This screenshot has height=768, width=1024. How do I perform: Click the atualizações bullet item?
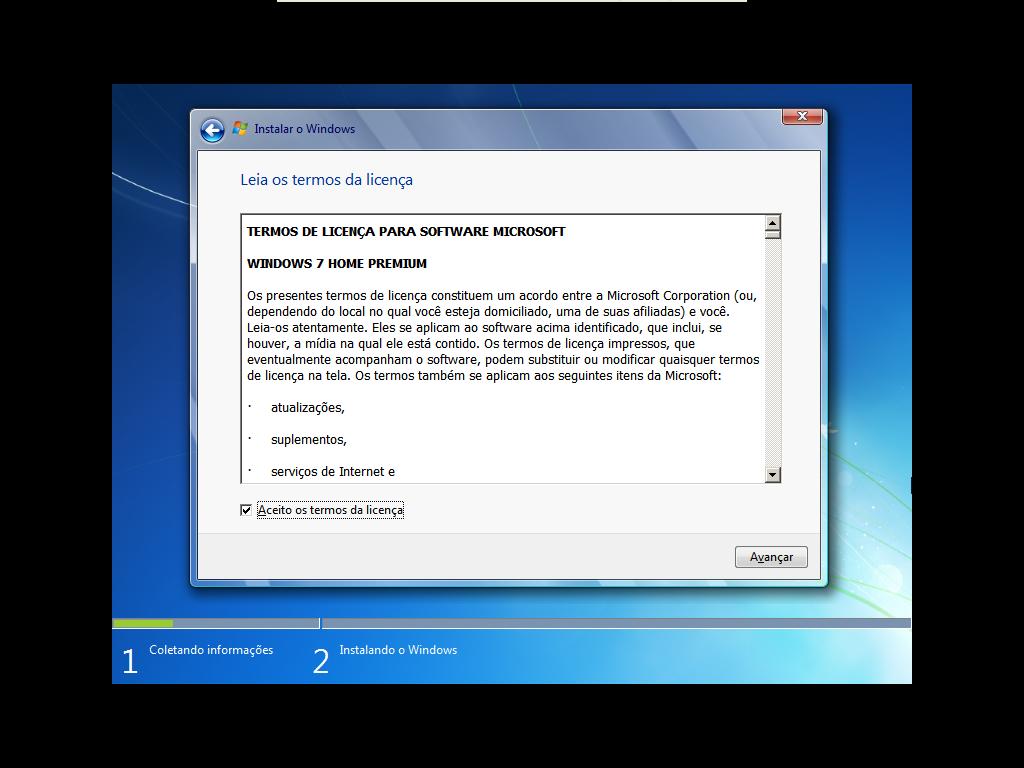point(308,408)
